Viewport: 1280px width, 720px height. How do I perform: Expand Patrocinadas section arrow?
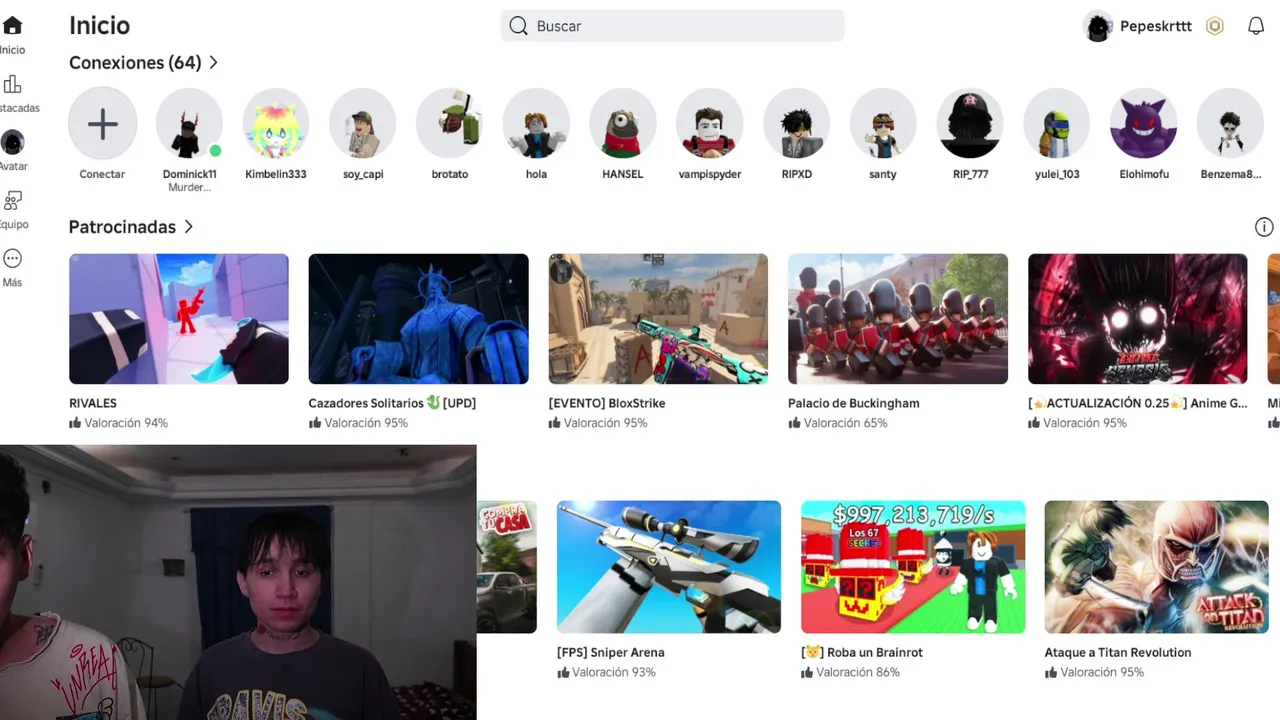pos(188,227)
